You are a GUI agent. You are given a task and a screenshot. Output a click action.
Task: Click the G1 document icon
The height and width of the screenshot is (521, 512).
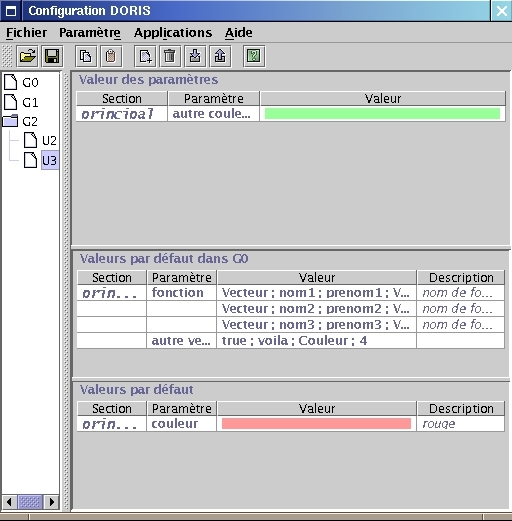[x=11, y=102]
